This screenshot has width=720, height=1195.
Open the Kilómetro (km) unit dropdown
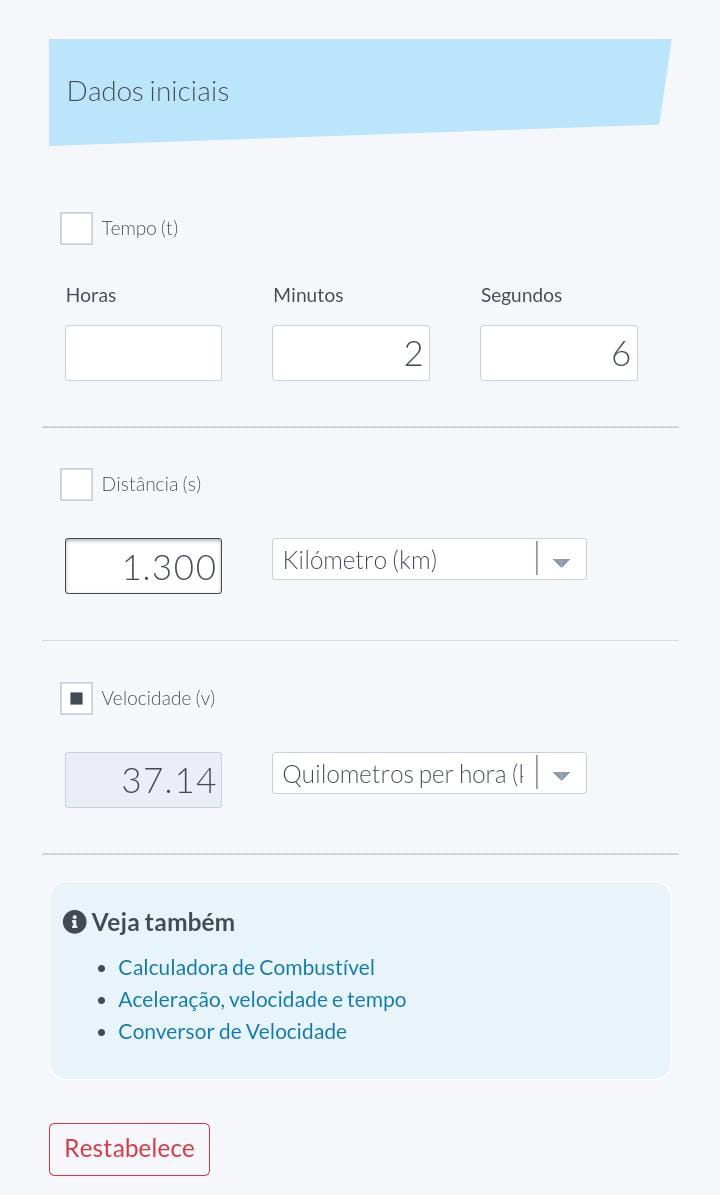[x=429, y=560]
